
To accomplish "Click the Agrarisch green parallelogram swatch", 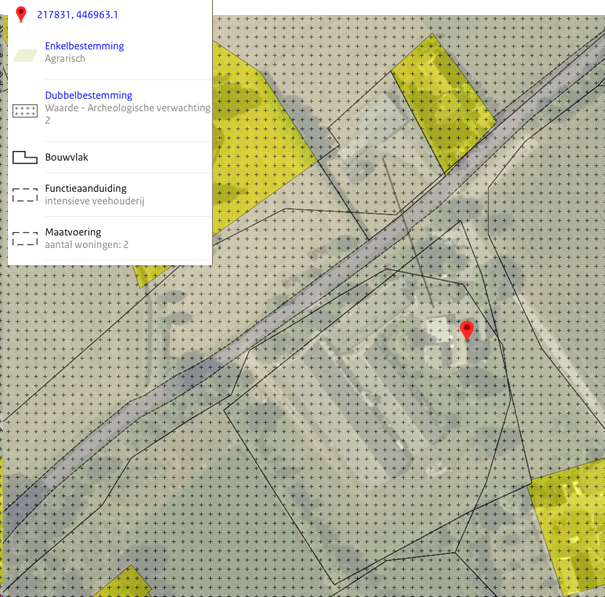I will (x=25, y=56).
